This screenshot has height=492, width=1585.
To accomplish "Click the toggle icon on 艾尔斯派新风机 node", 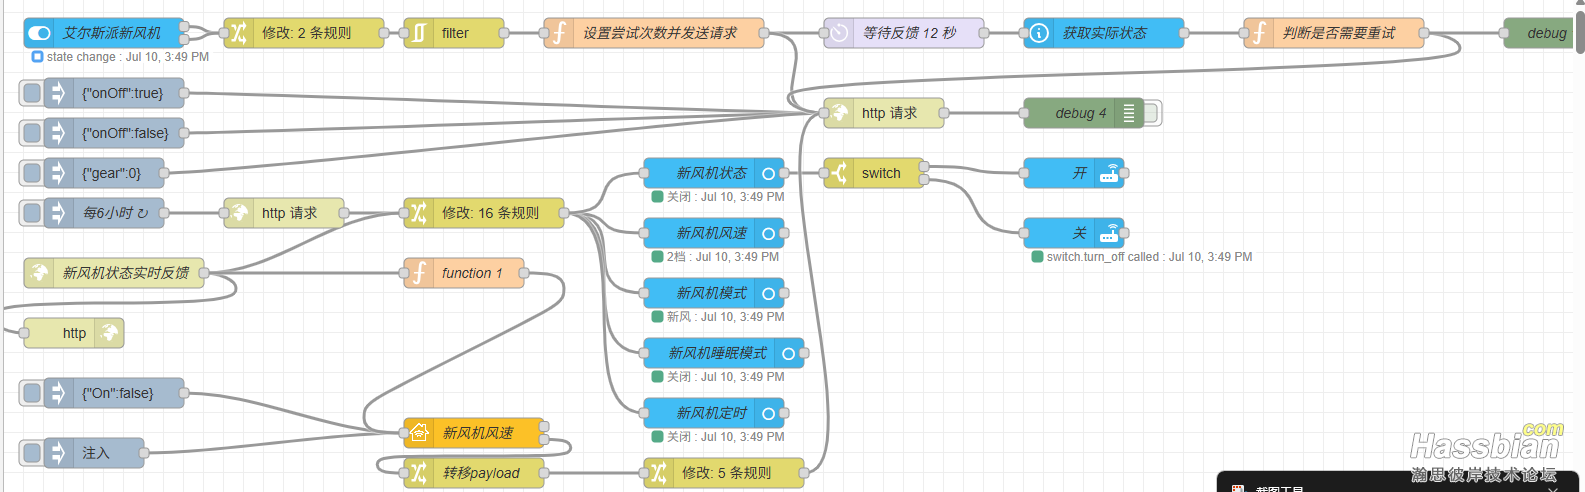I will [x=39, y=33].
